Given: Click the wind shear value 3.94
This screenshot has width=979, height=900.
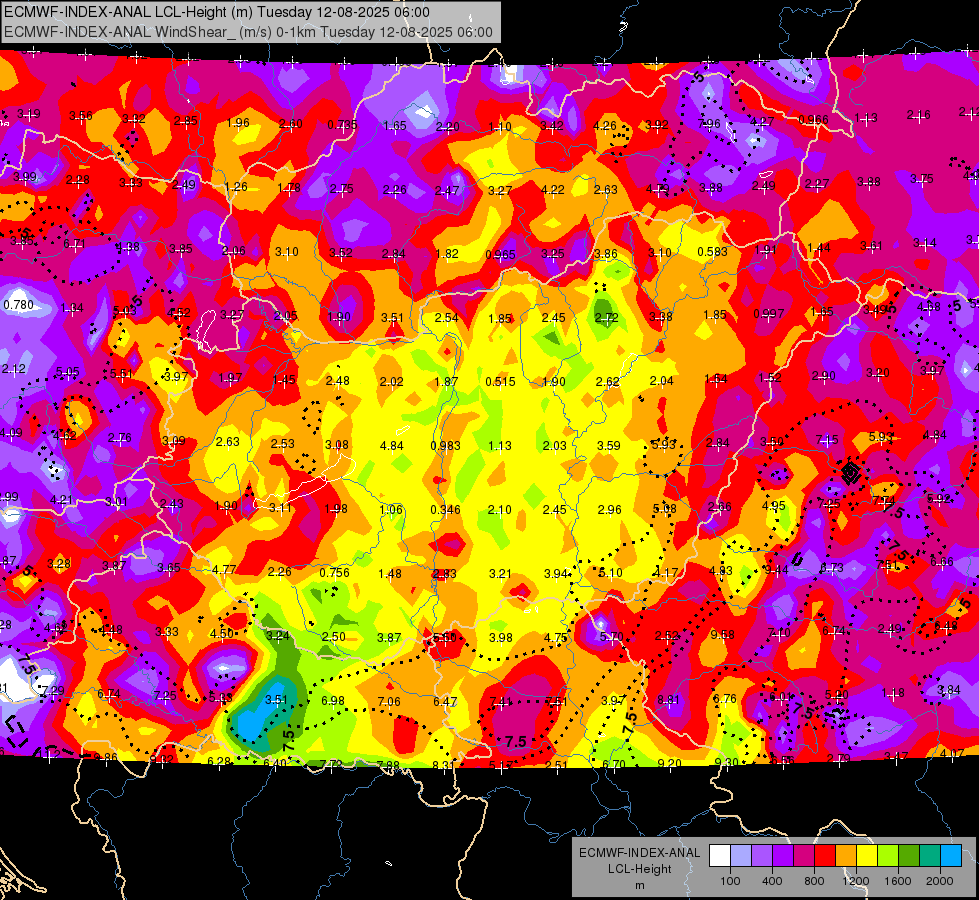Looking at the screenshot, I should coord(556,573).
